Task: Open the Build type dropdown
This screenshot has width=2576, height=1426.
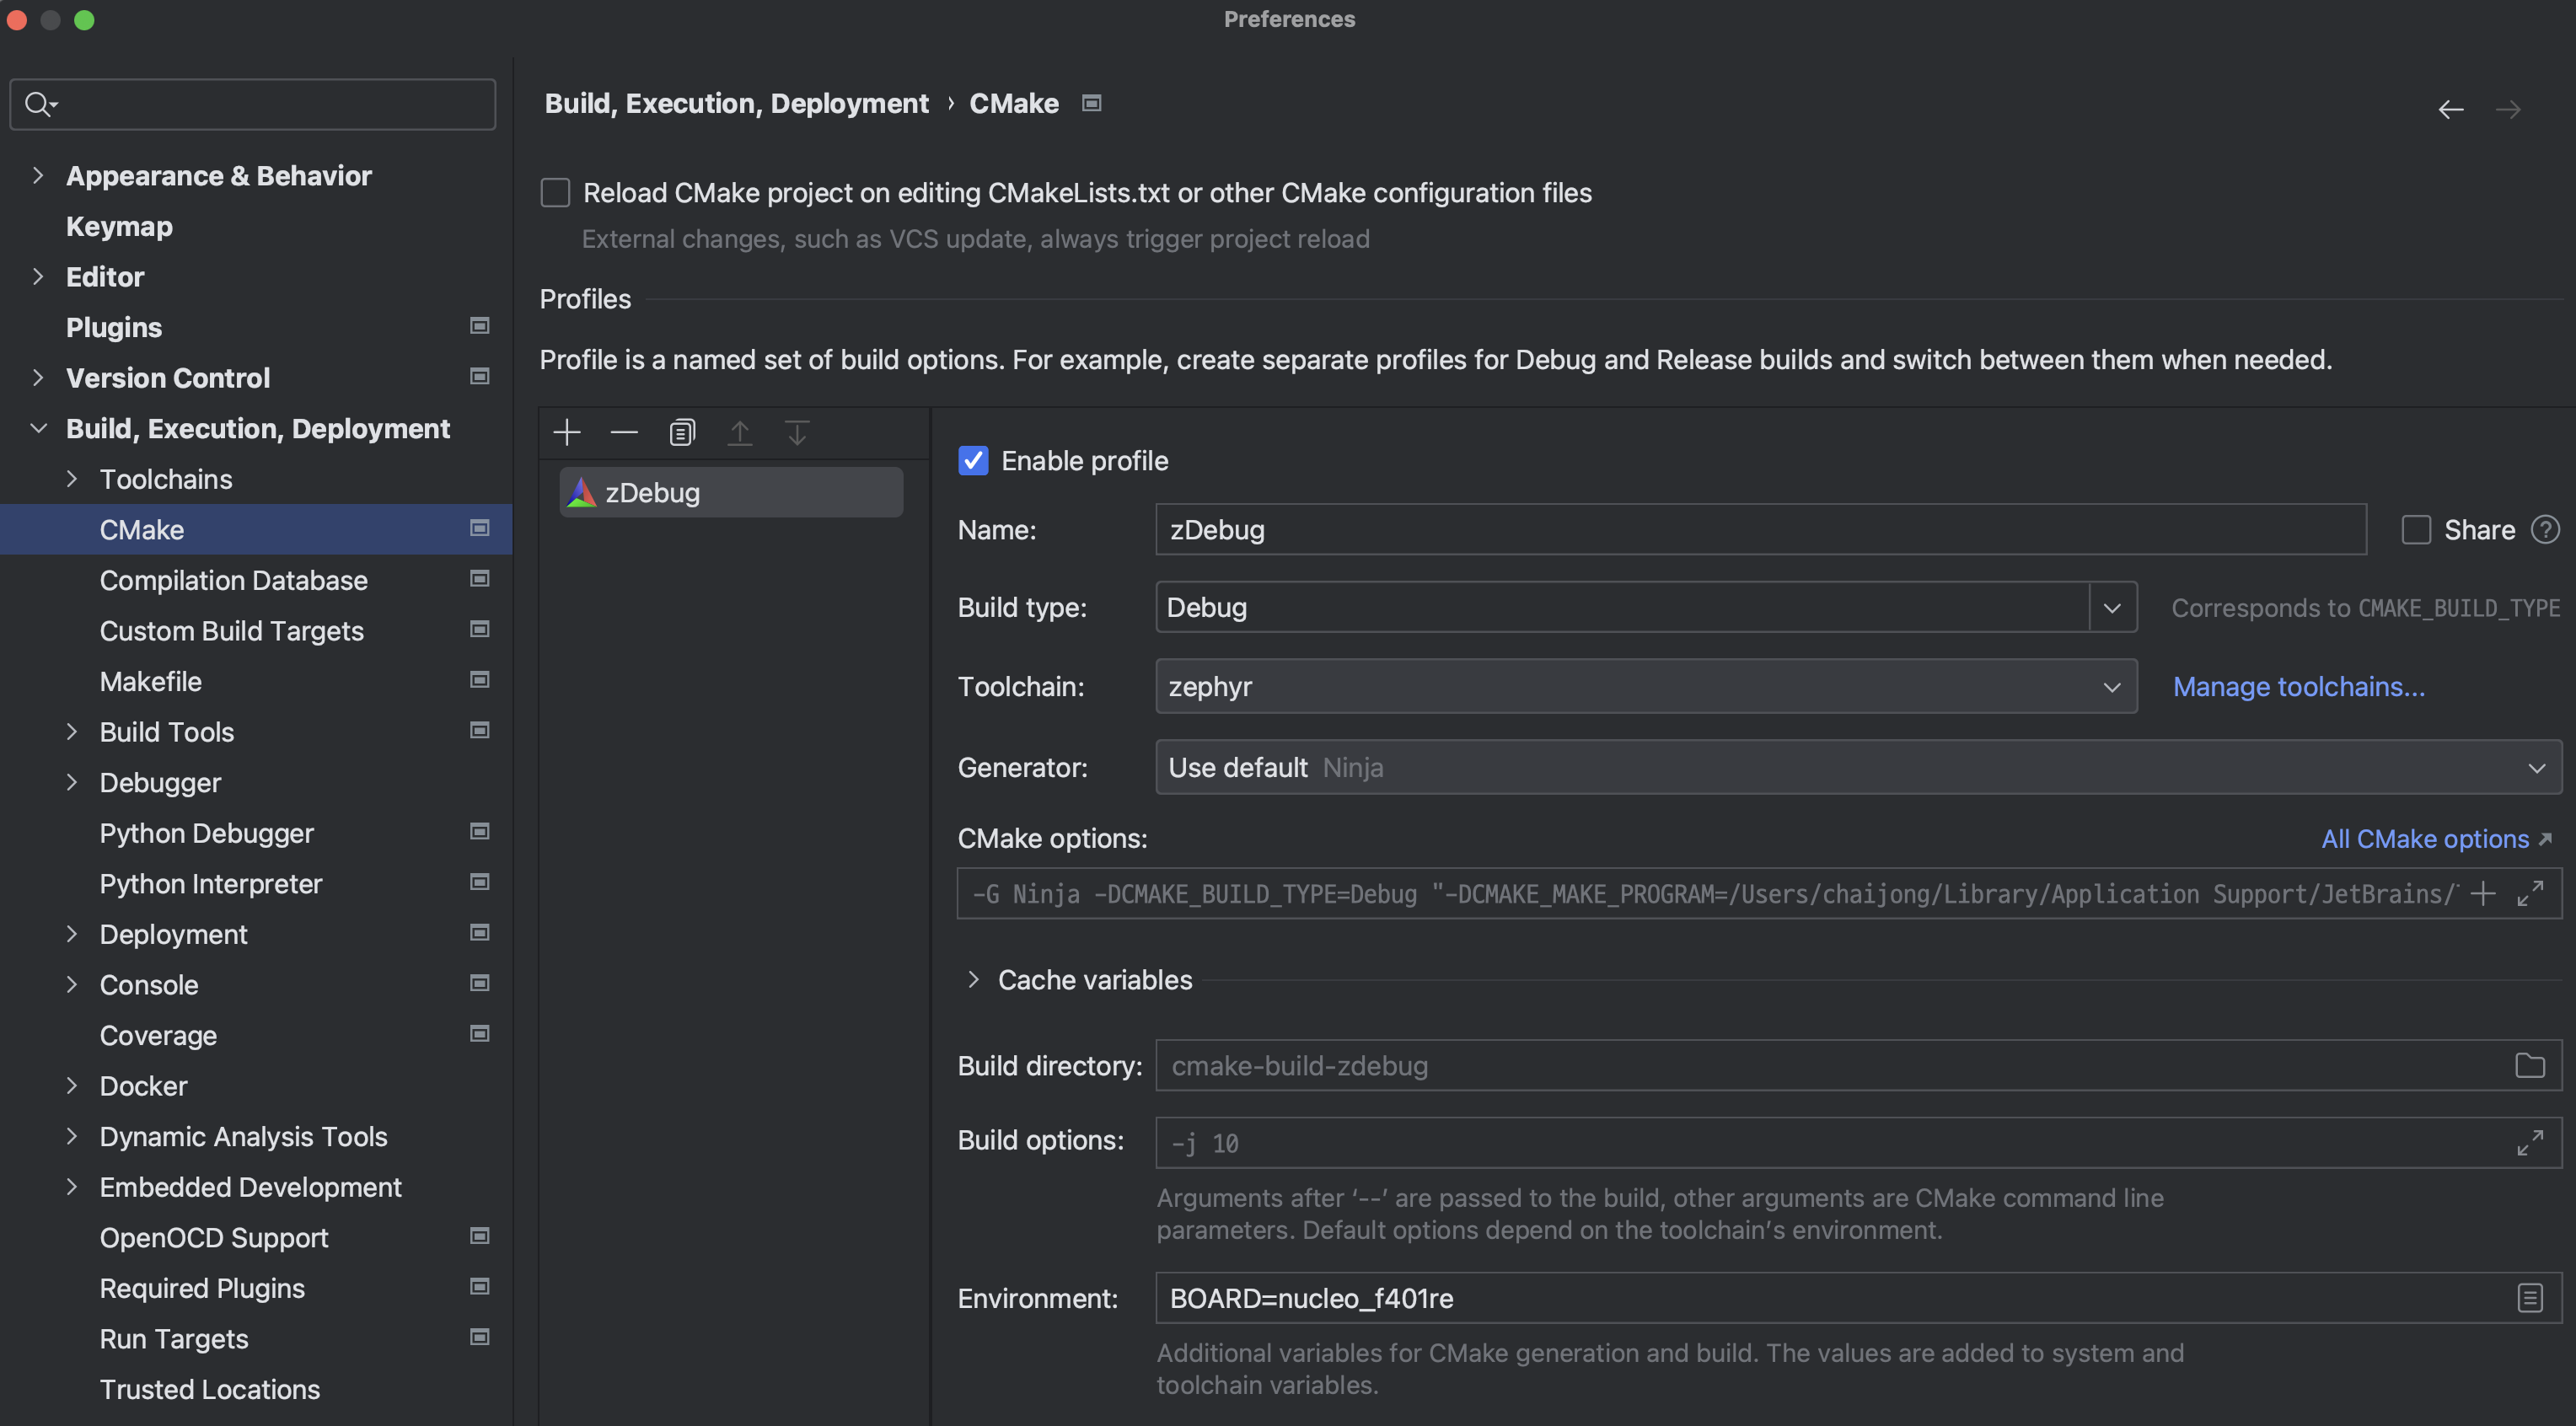Action: [2113, 607]
